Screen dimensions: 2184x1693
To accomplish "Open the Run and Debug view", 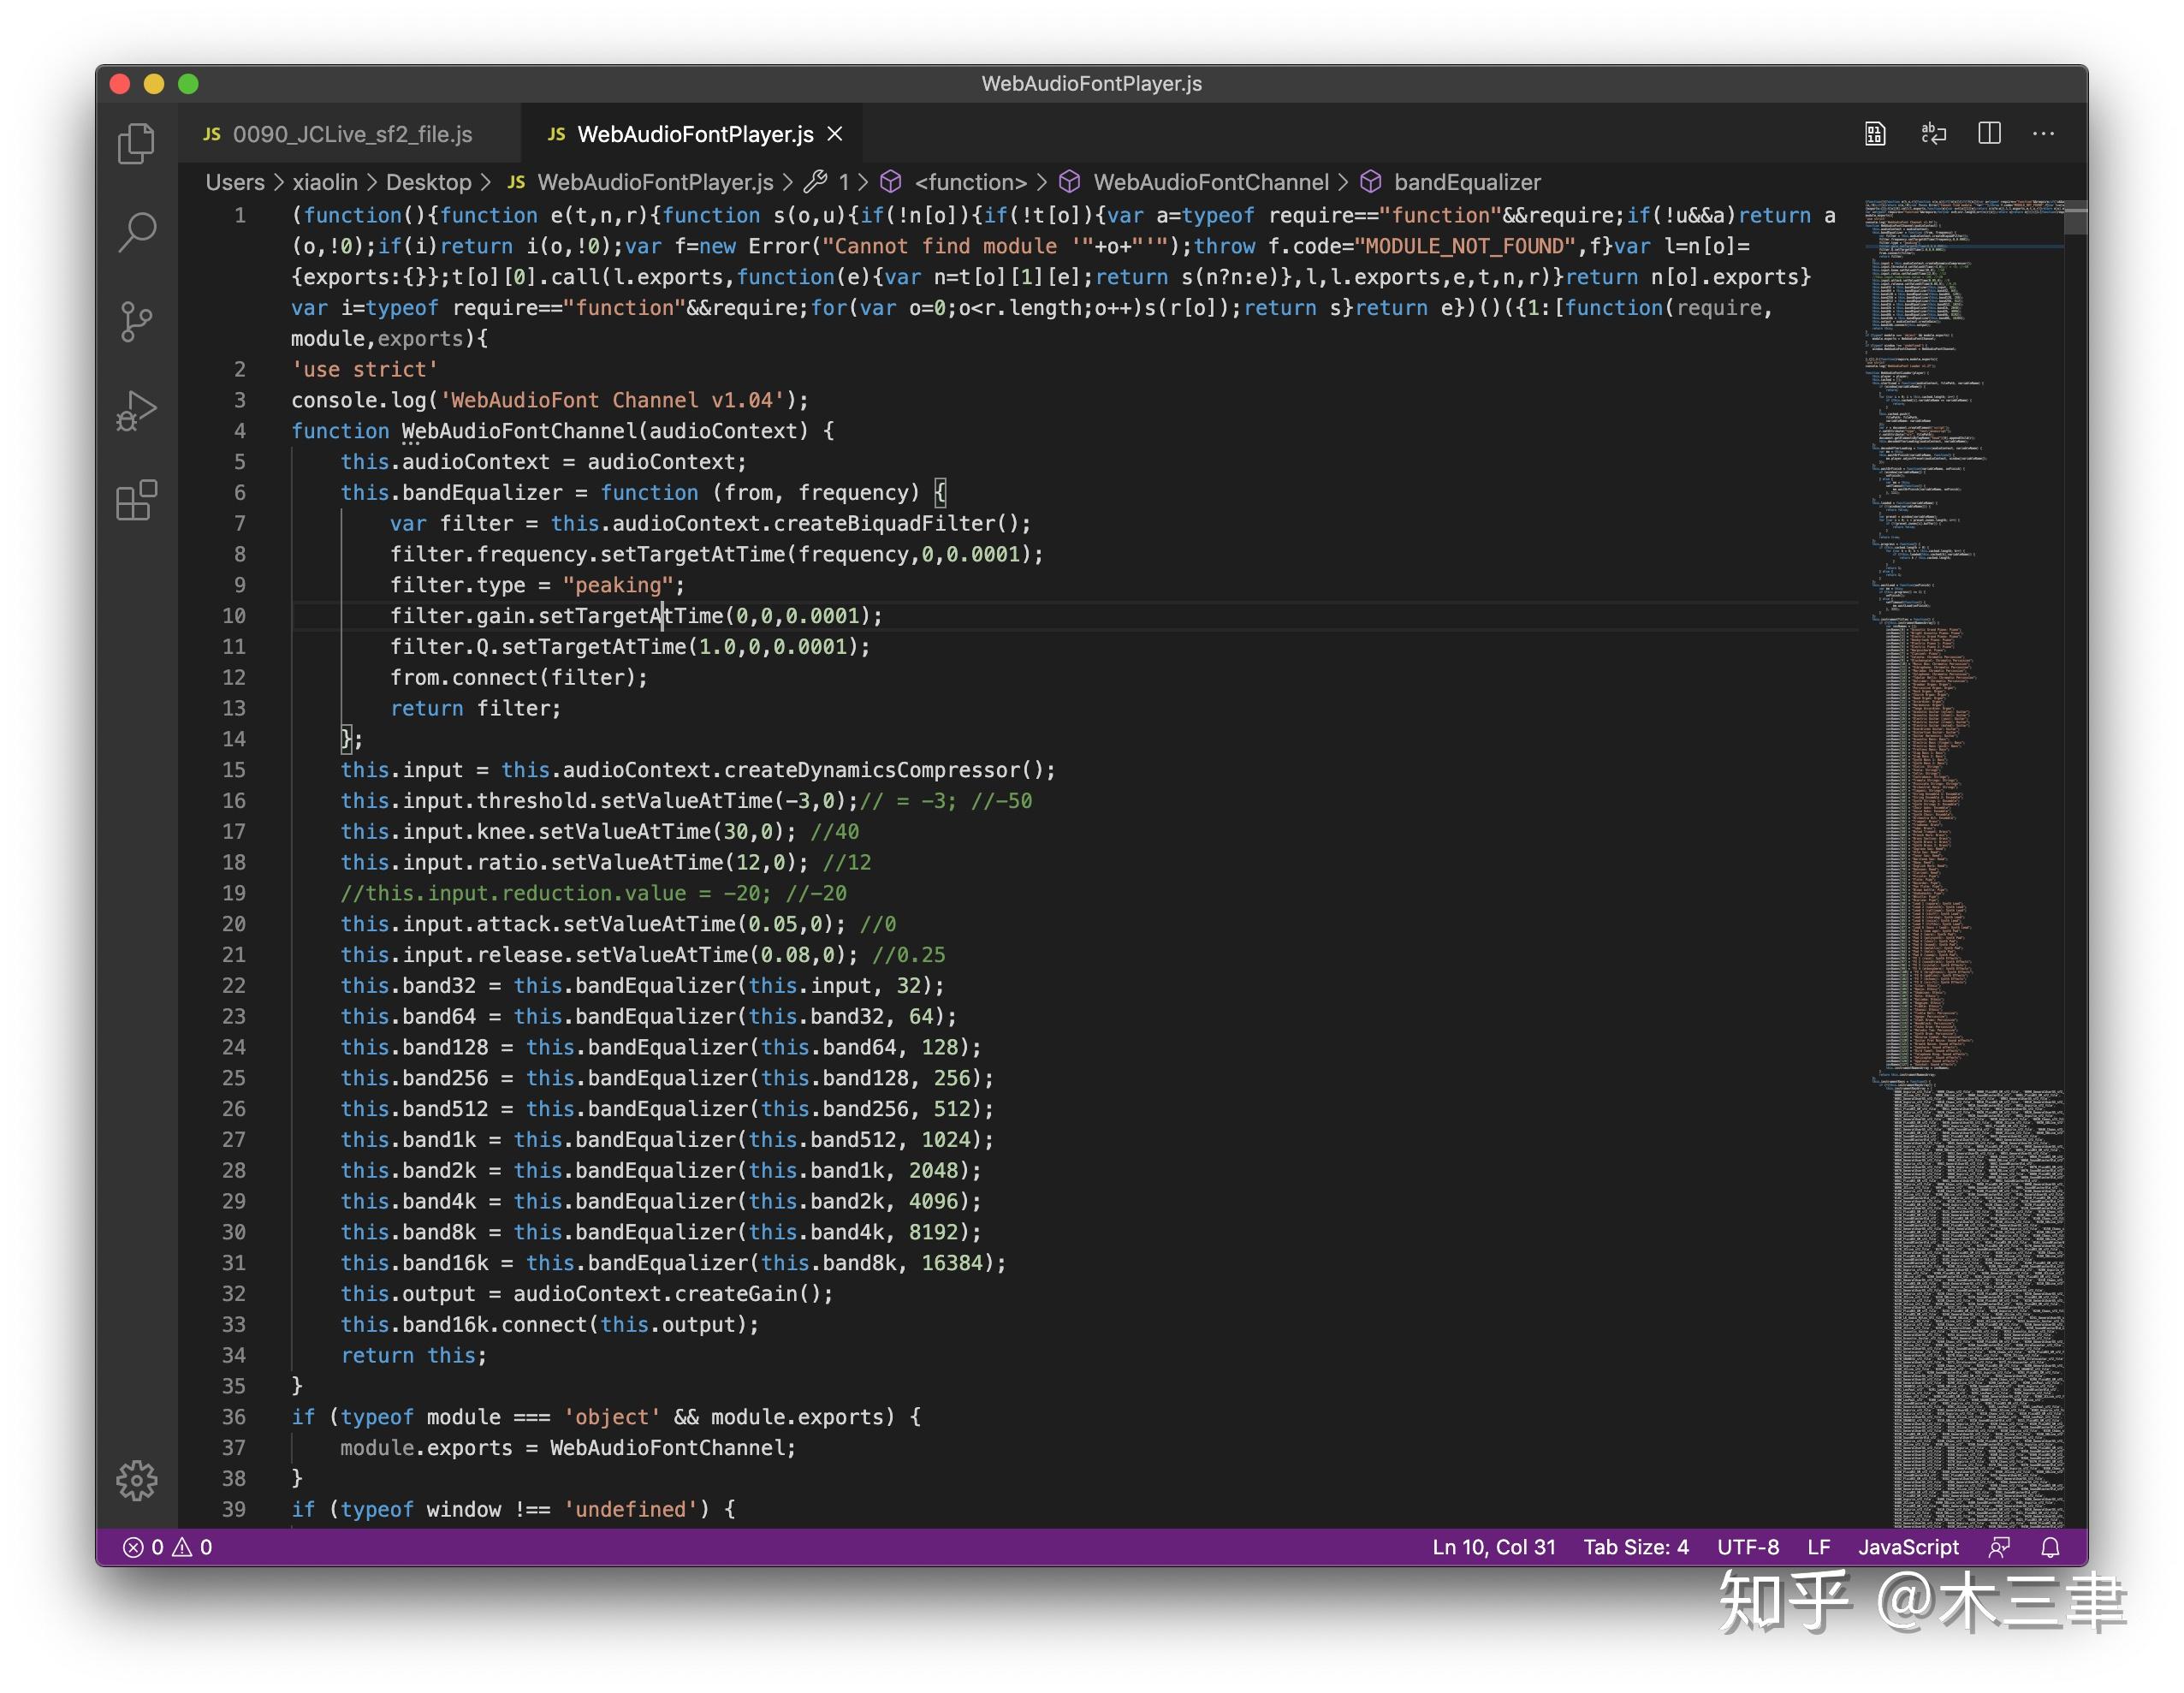I will (x=136, y=411).
